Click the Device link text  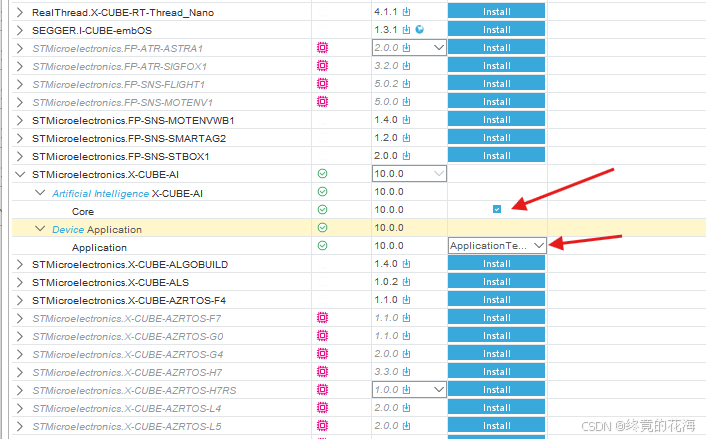pos(68,229)
